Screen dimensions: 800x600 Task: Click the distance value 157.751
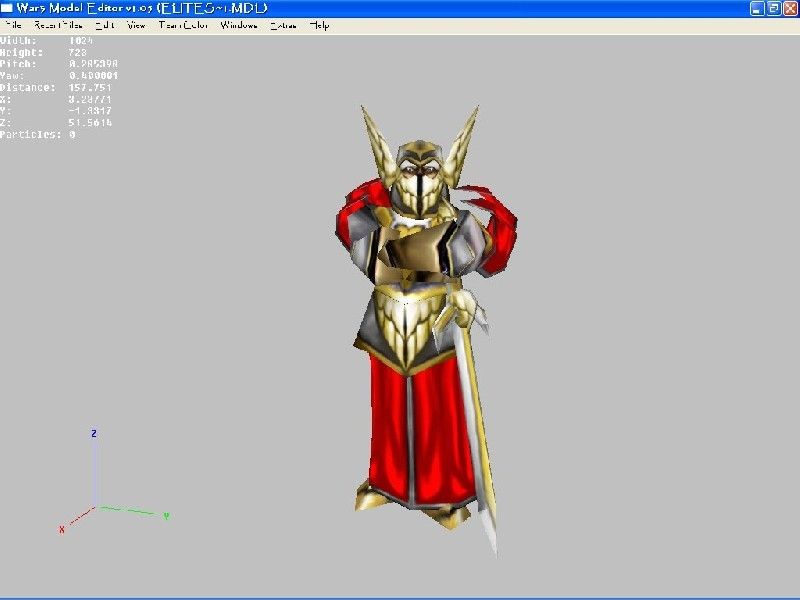pos(90,87)
